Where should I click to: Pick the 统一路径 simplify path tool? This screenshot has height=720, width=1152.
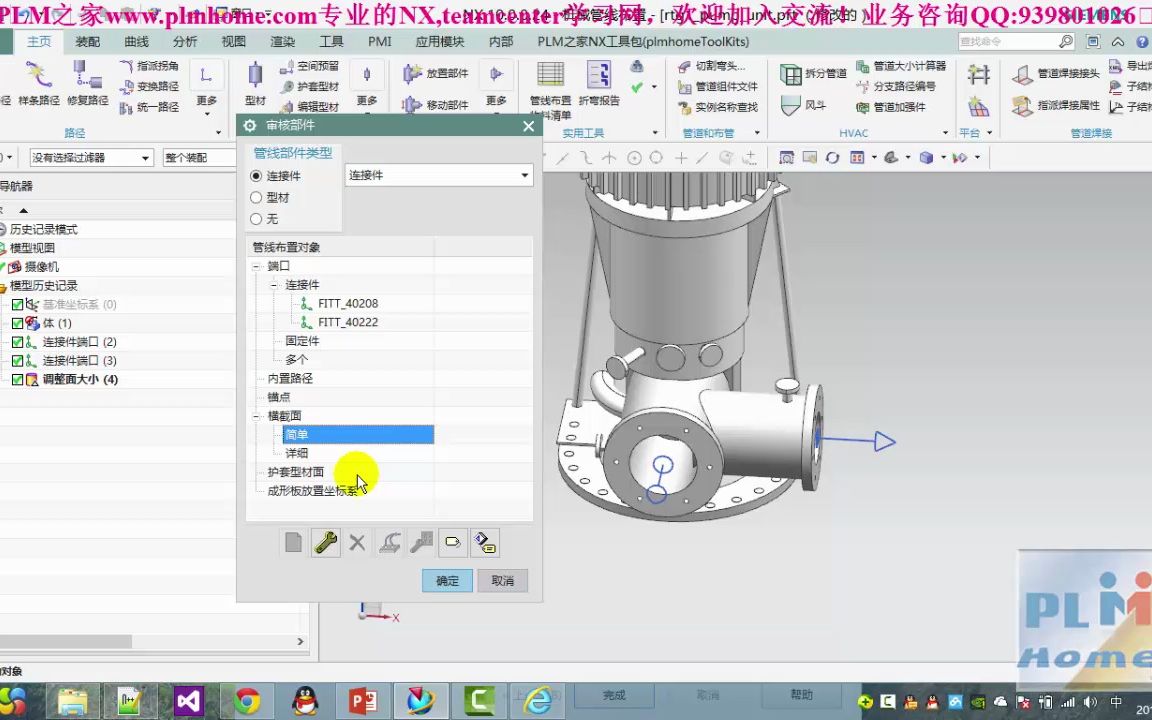pos(149,107)
